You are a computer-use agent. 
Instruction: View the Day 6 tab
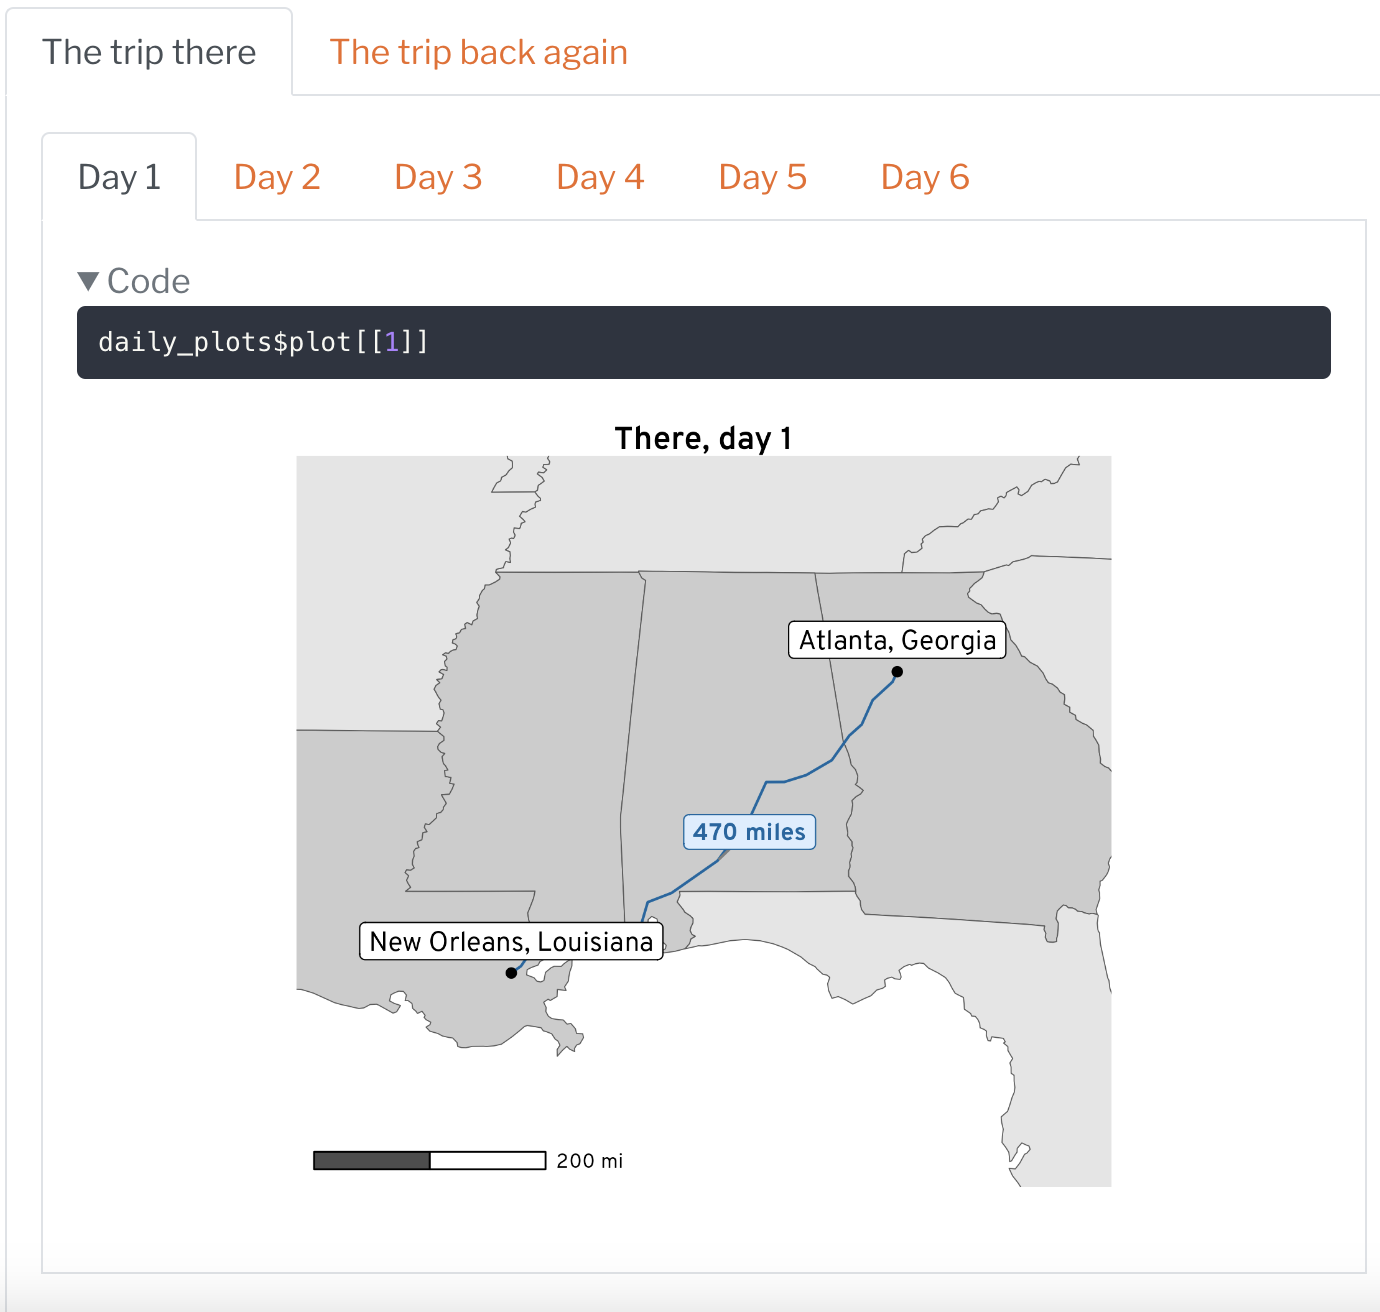click(925, 178)
